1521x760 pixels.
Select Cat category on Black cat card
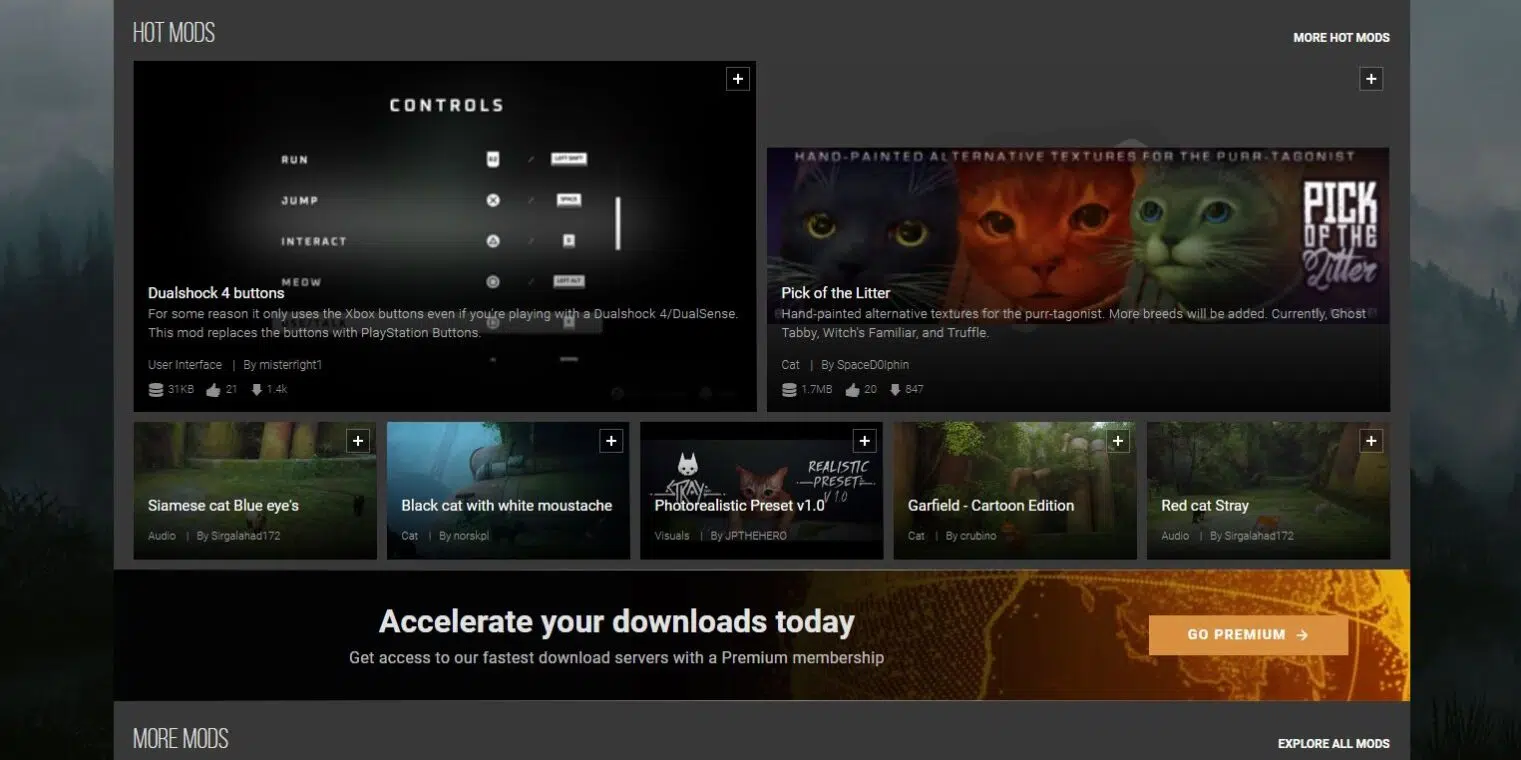coord(410,536)
